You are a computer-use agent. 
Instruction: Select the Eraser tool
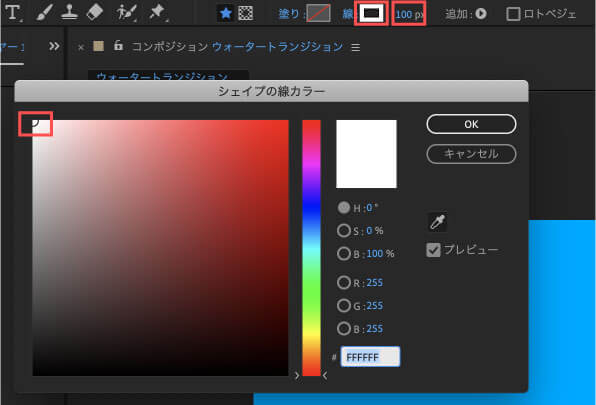coord(94,12)
